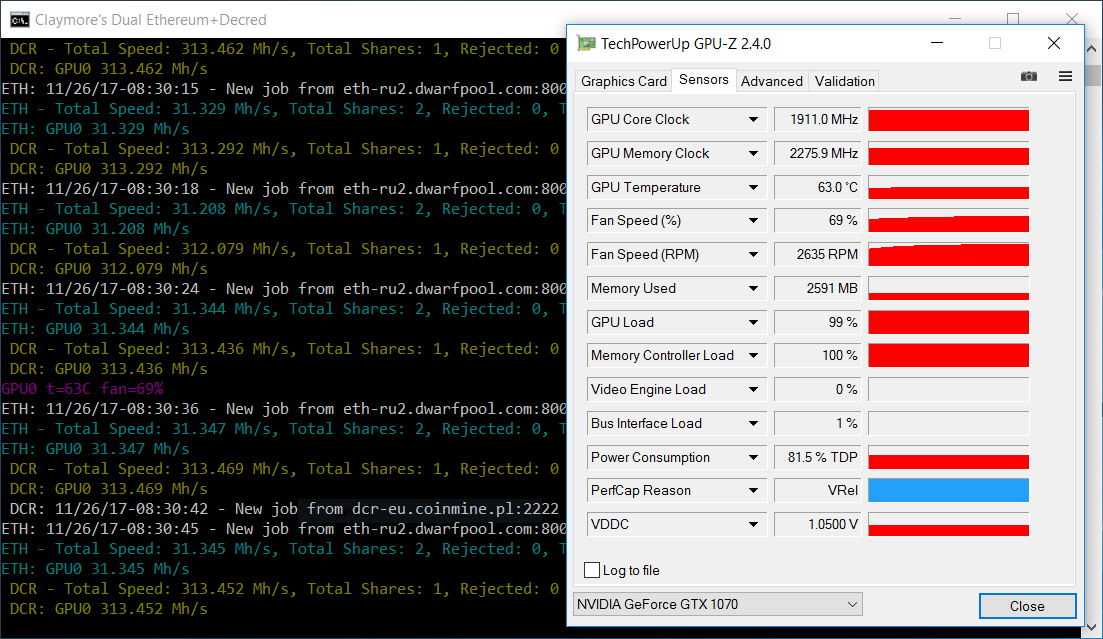Open the Fan Speed (RPM) sensor dropdown
Viewport: 1103px width, 639px height.
(753, 255)
